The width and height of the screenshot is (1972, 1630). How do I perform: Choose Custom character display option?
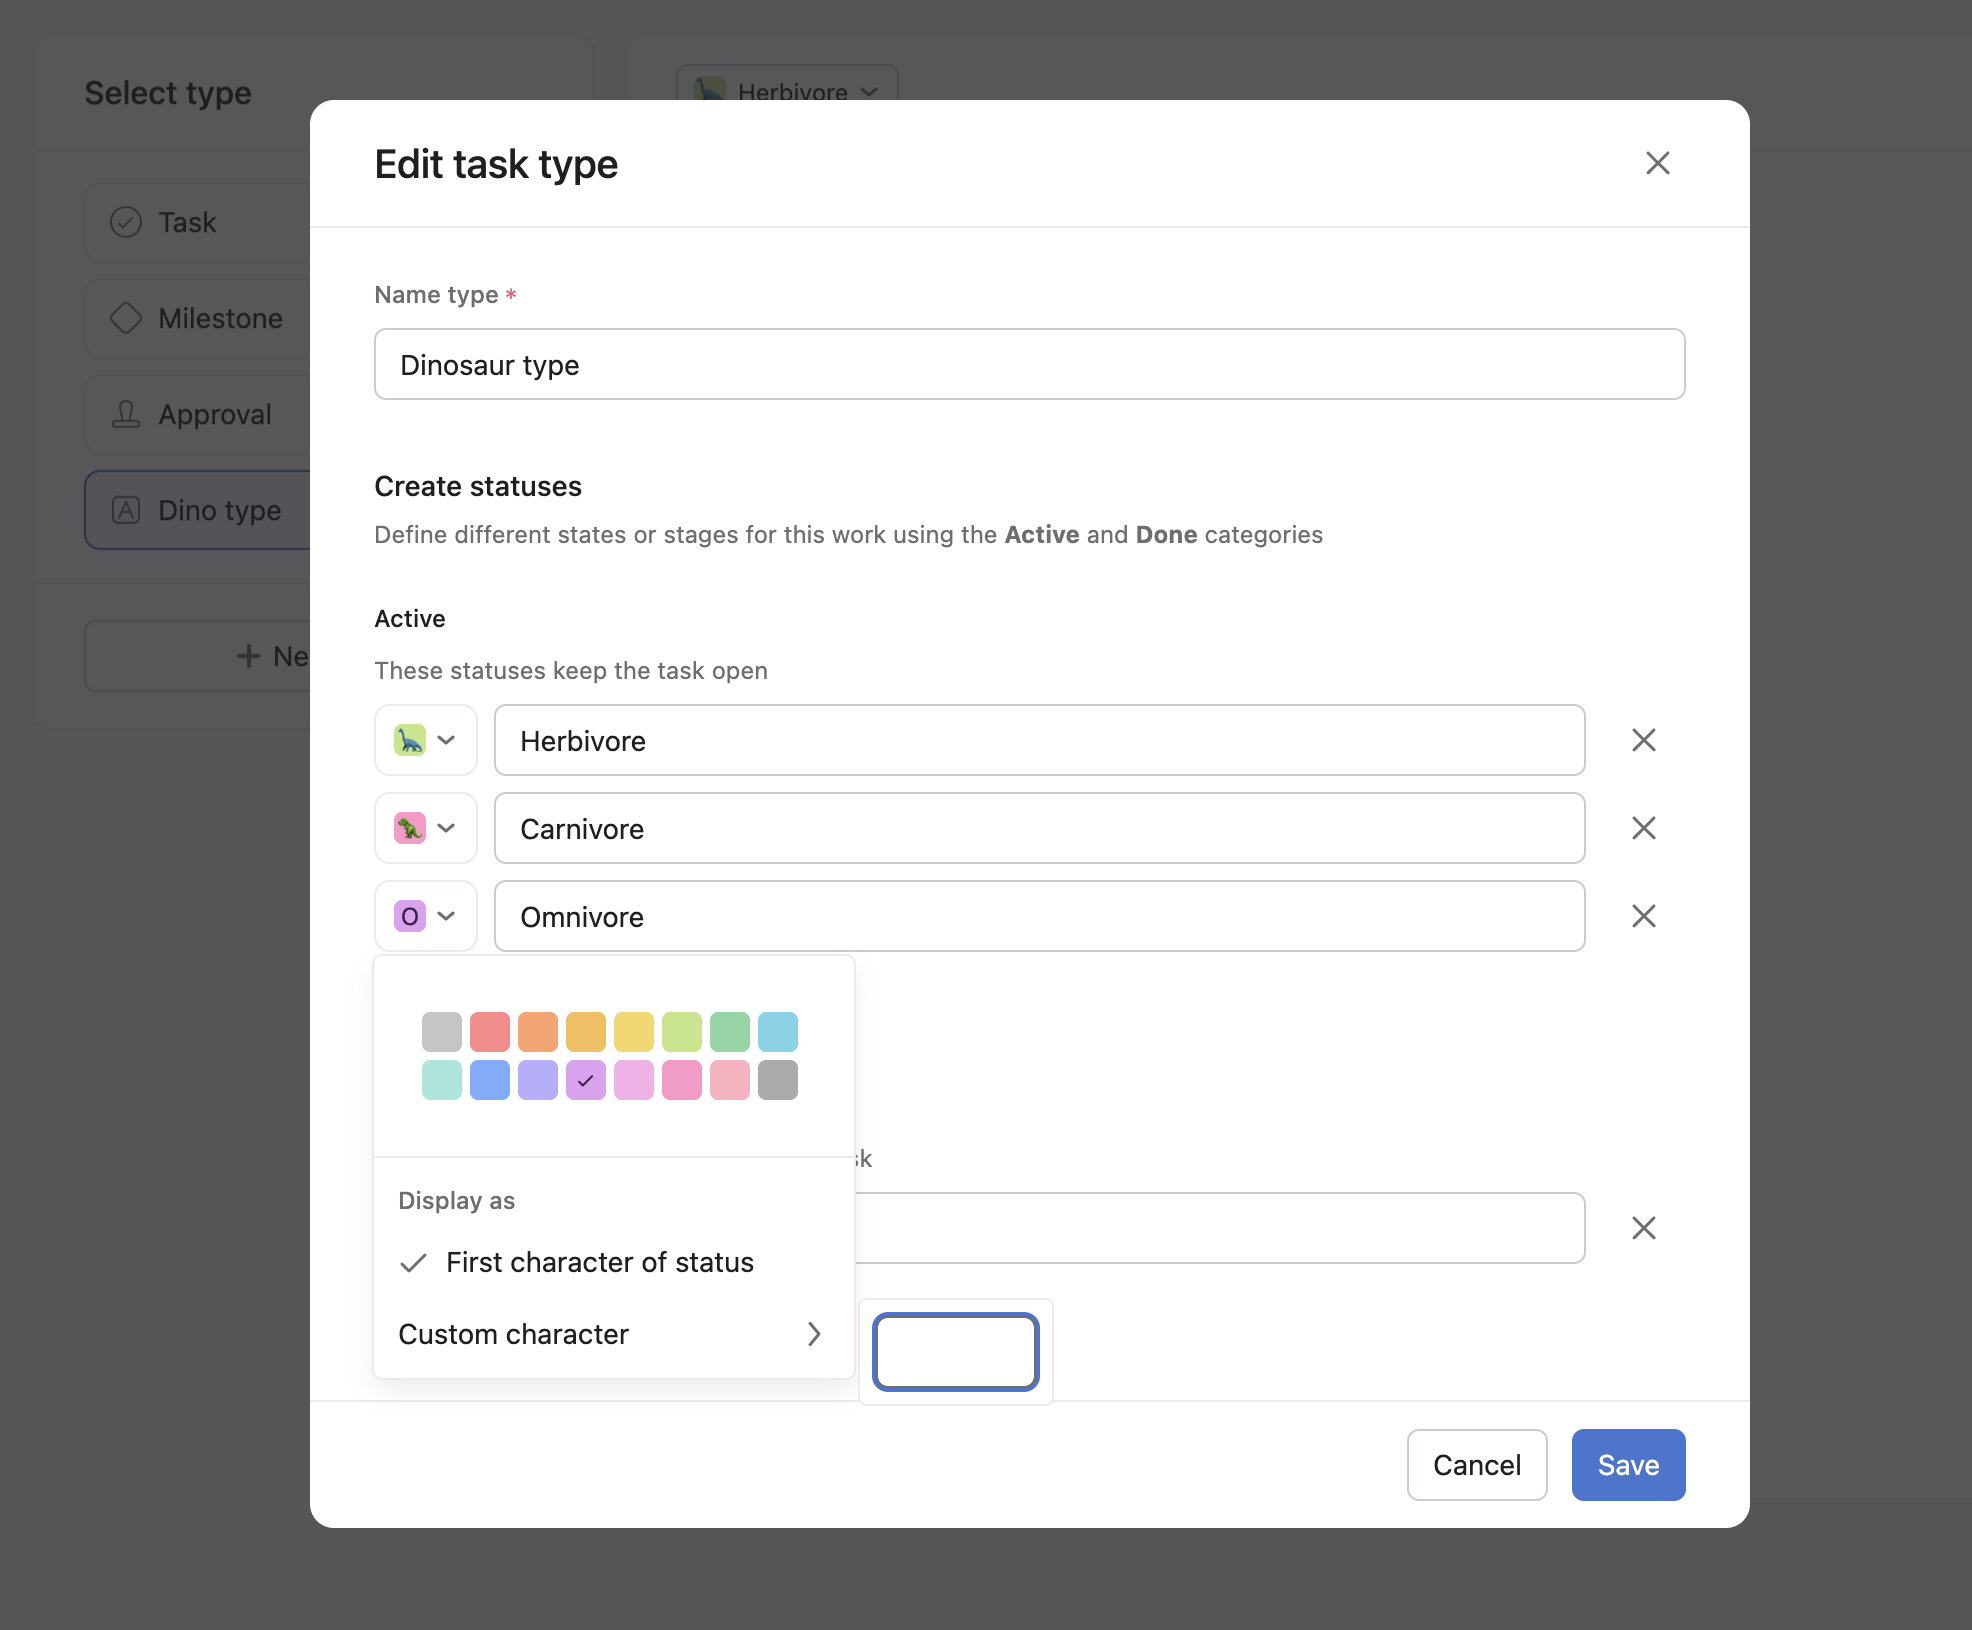coord(514,1334)
